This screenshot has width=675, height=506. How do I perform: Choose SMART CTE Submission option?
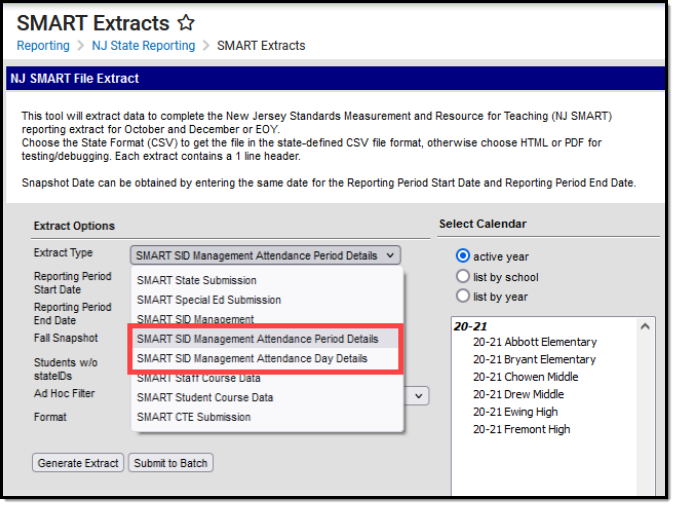[x=267, y=417]
